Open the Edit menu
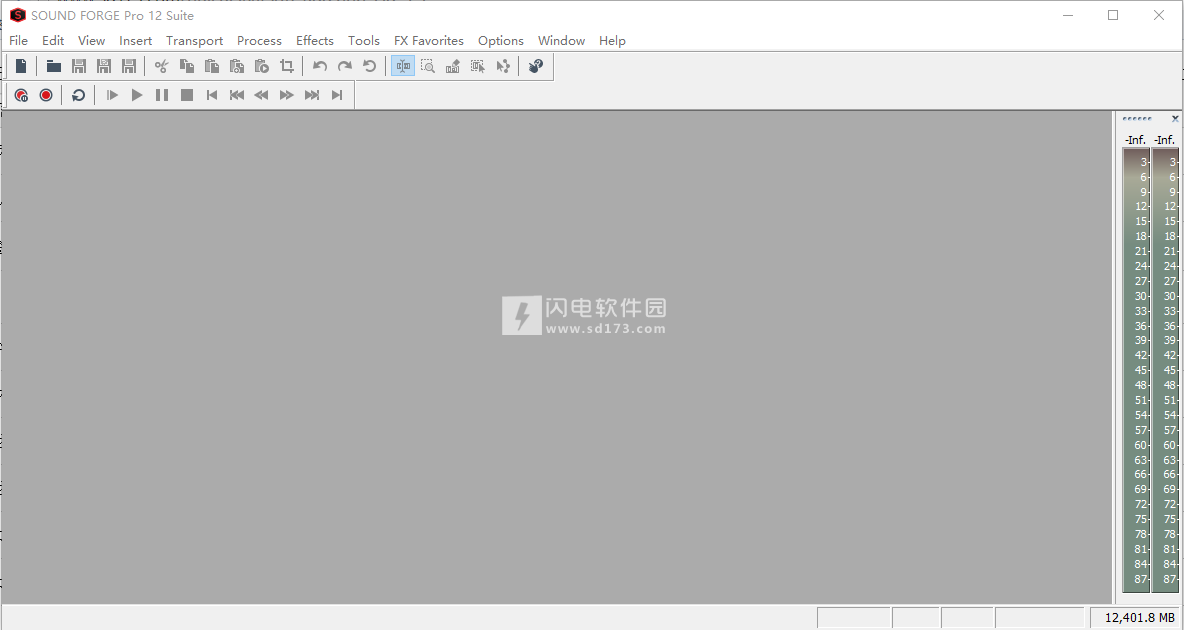This screenshot has height=630, width=1184. click(53, 41)
